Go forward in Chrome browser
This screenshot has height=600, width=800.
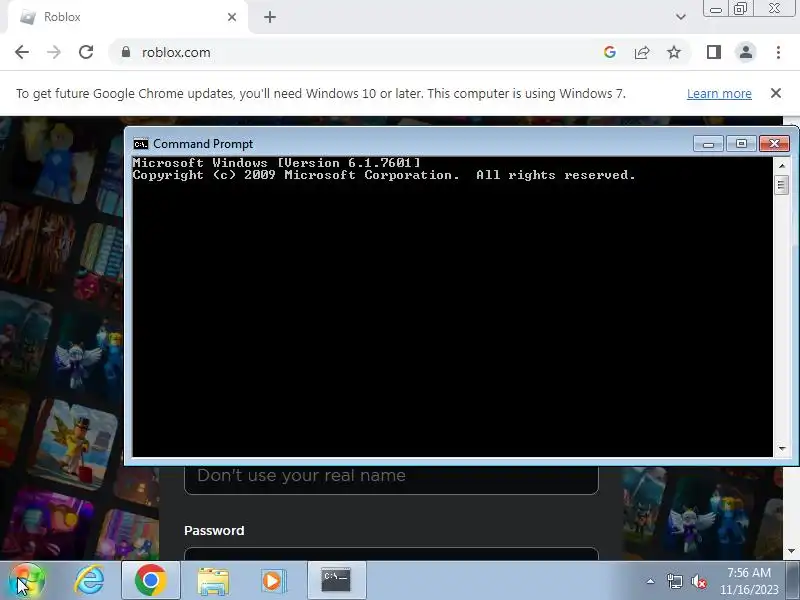pyautogui.click(x=54, y=52)
